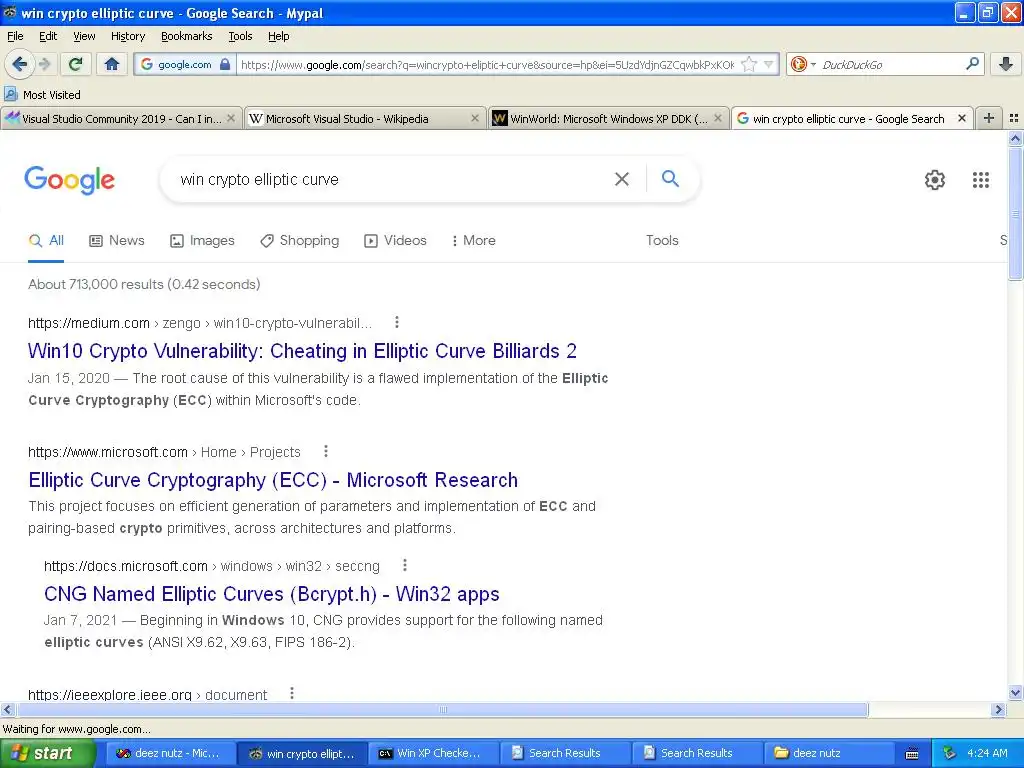Close the Microsoft Visual Studio Wikipedia tab
The width and height of the screenshot is (1024, 768).
[x=475, y=118]
